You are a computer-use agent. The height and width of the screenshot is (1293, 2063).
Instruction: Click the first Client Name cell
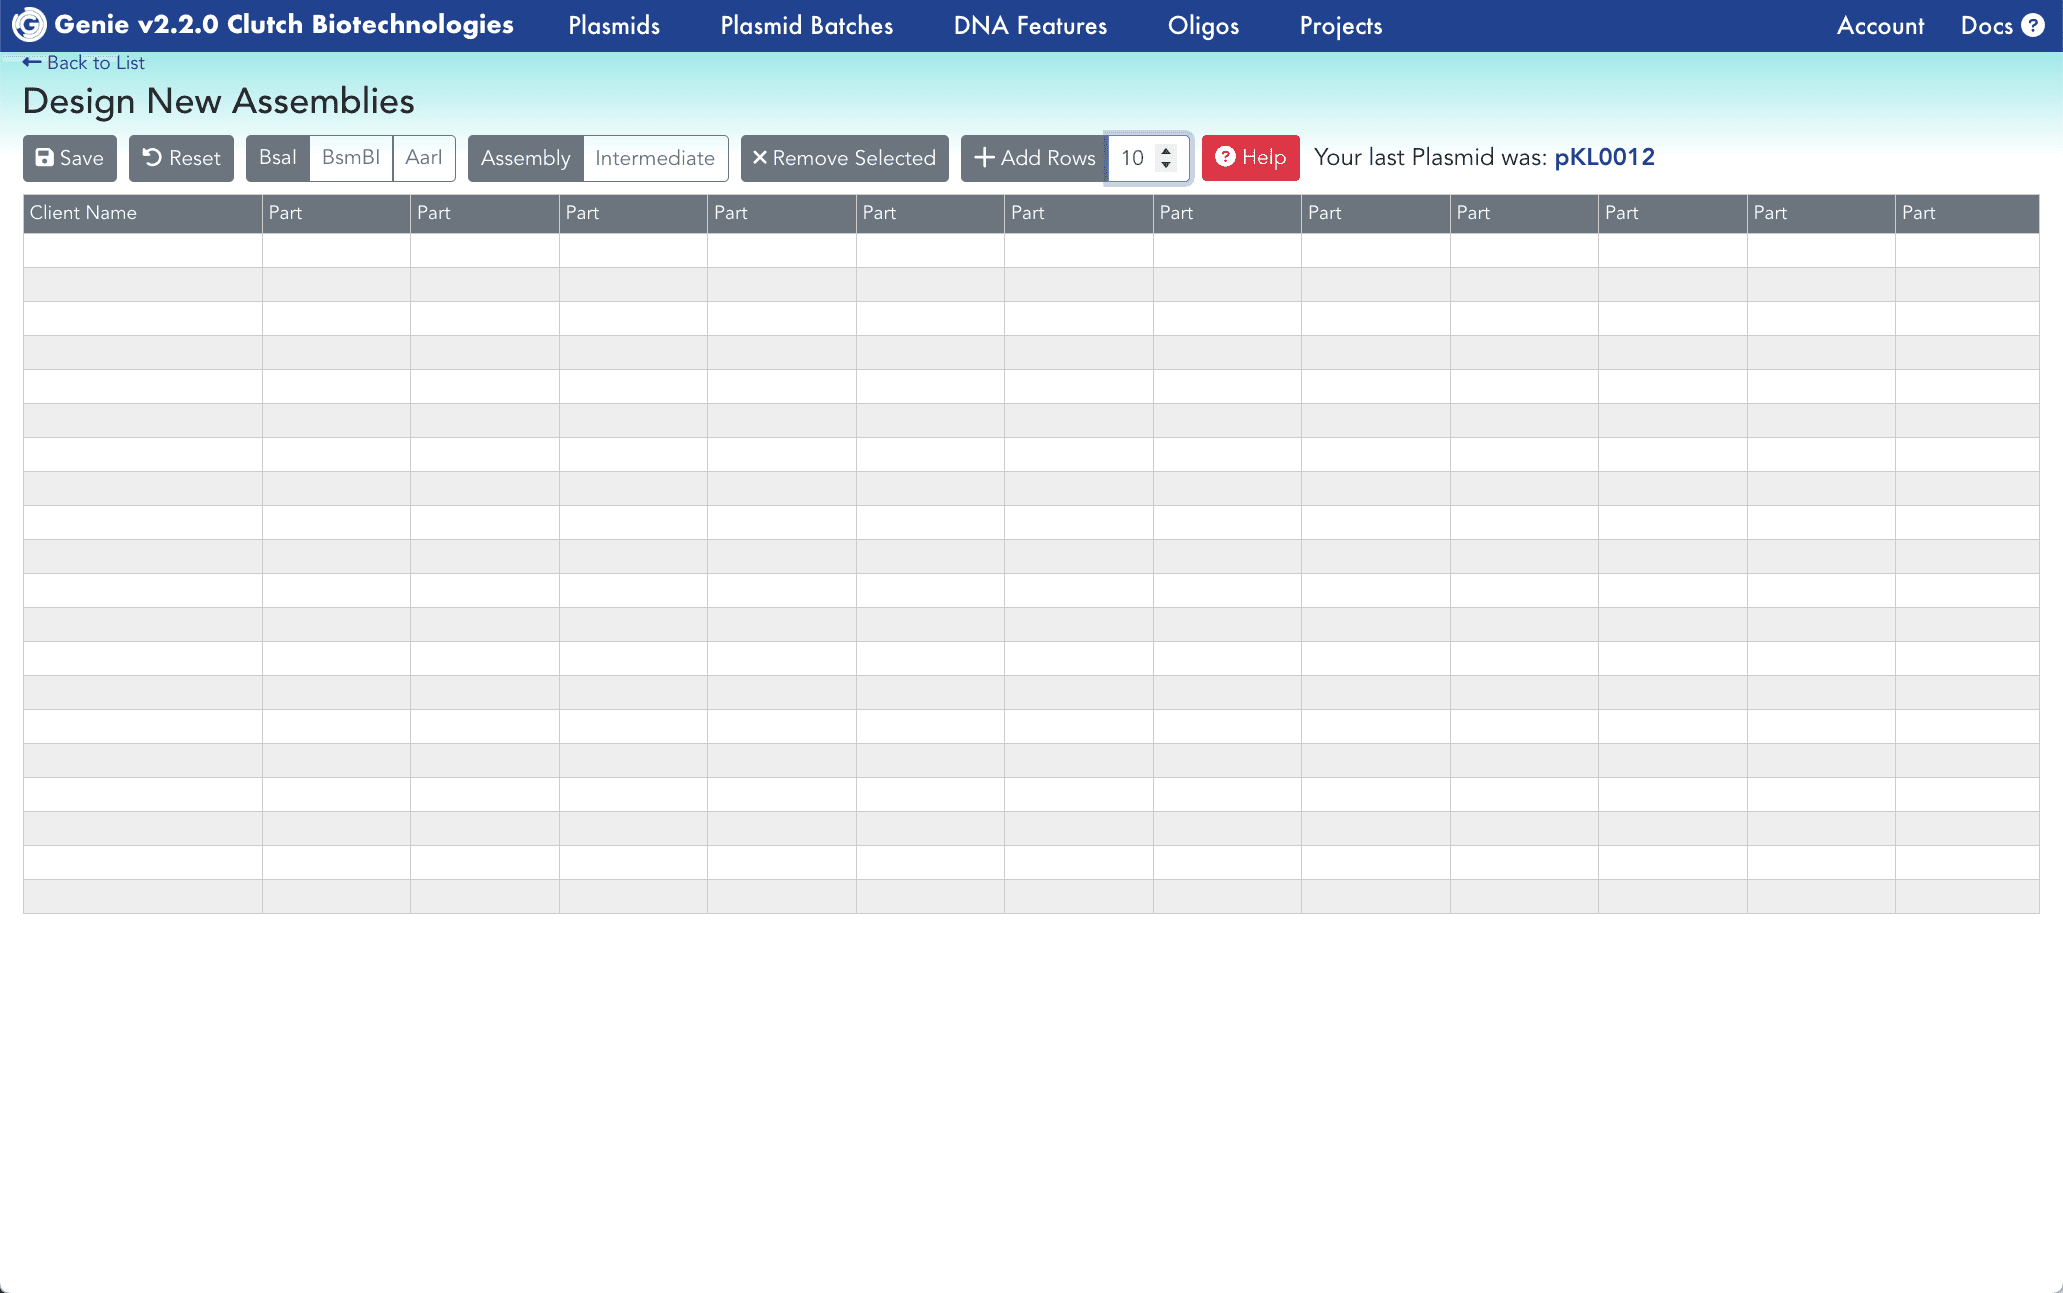click(143, 250)
